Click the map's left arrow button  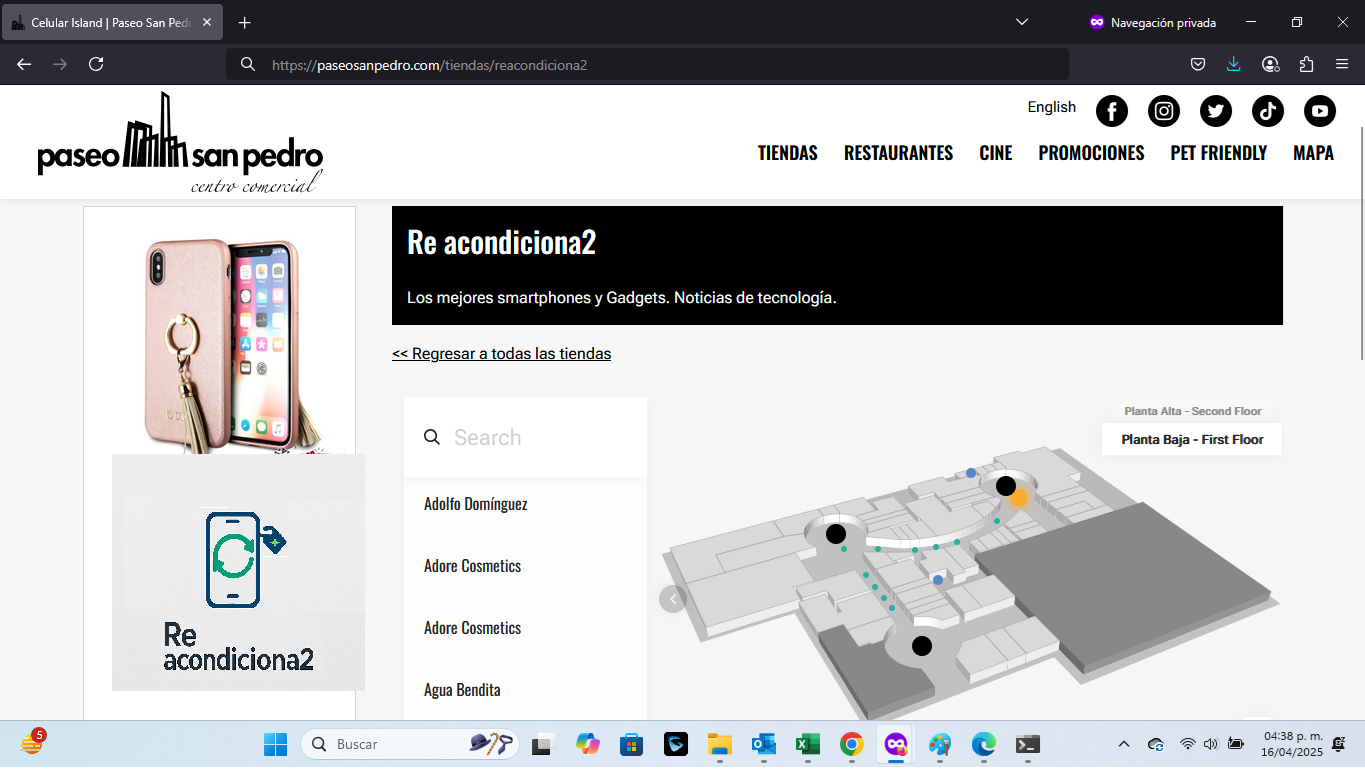[x=673, y=599]
